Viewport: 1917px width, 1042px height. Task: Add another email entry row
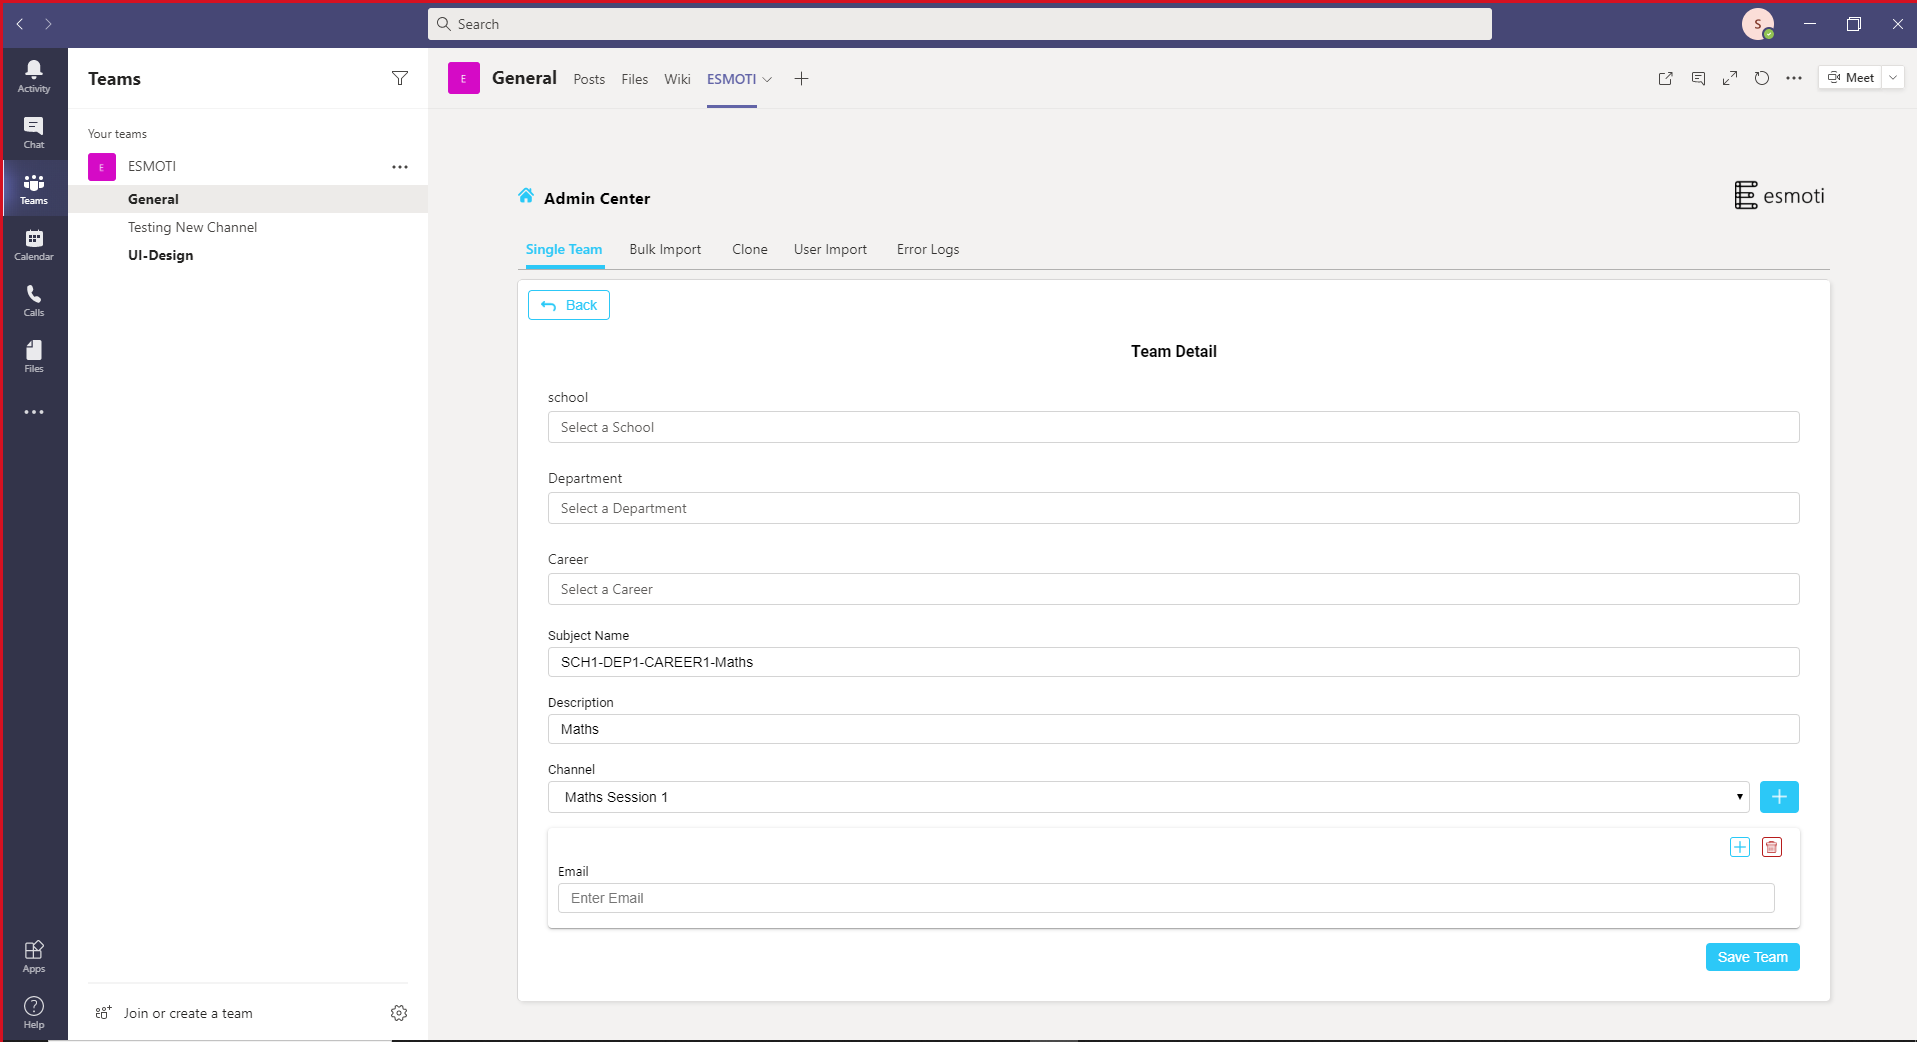point(1740,847)
